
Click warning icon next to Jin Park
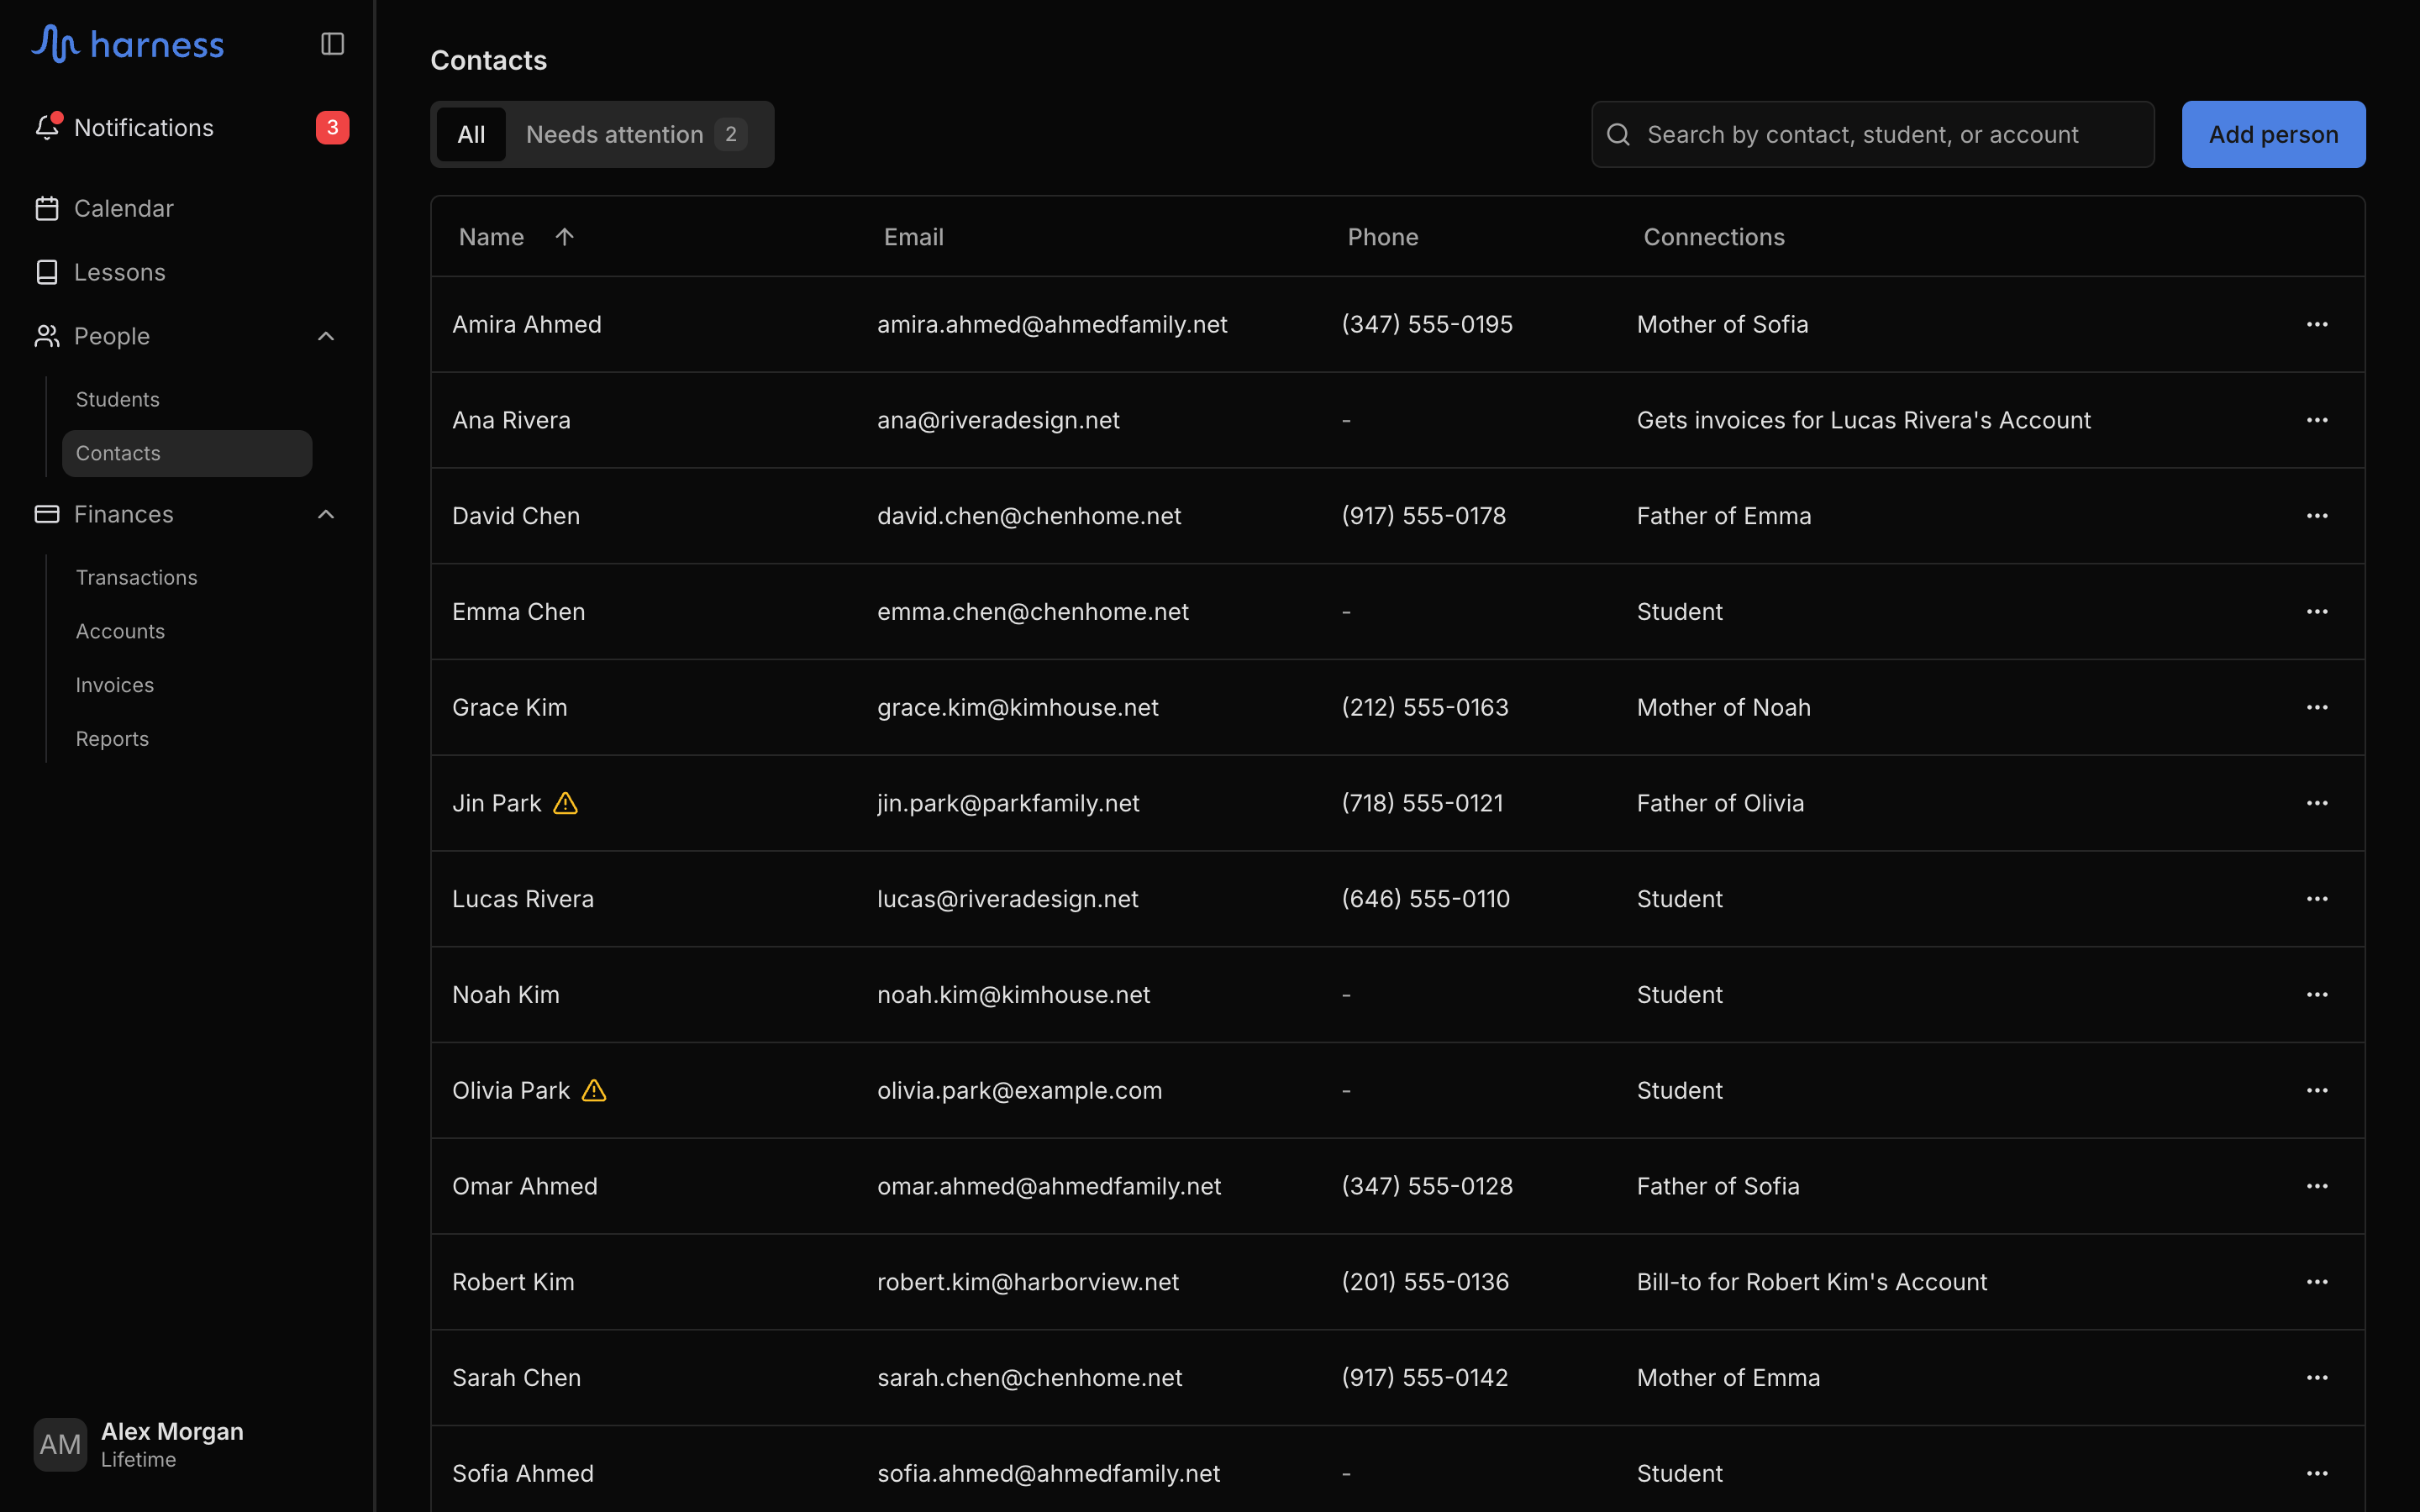point(565,803)
